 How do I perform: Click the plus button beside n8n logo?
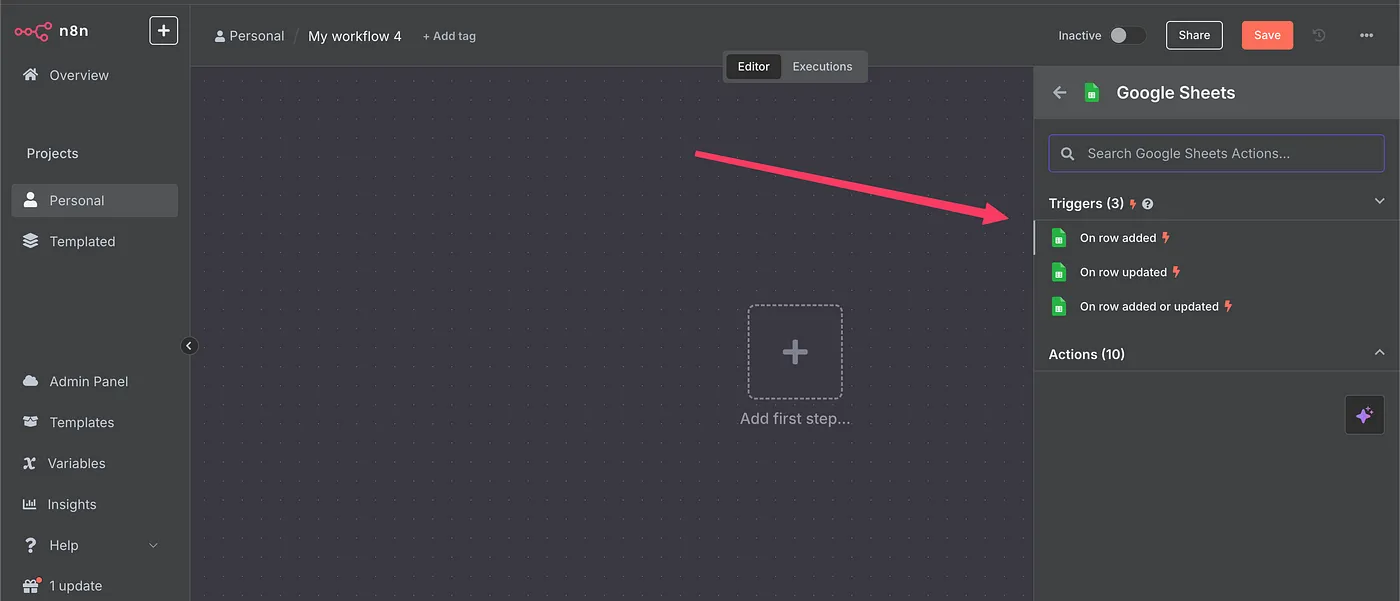[x=164, y=31]
